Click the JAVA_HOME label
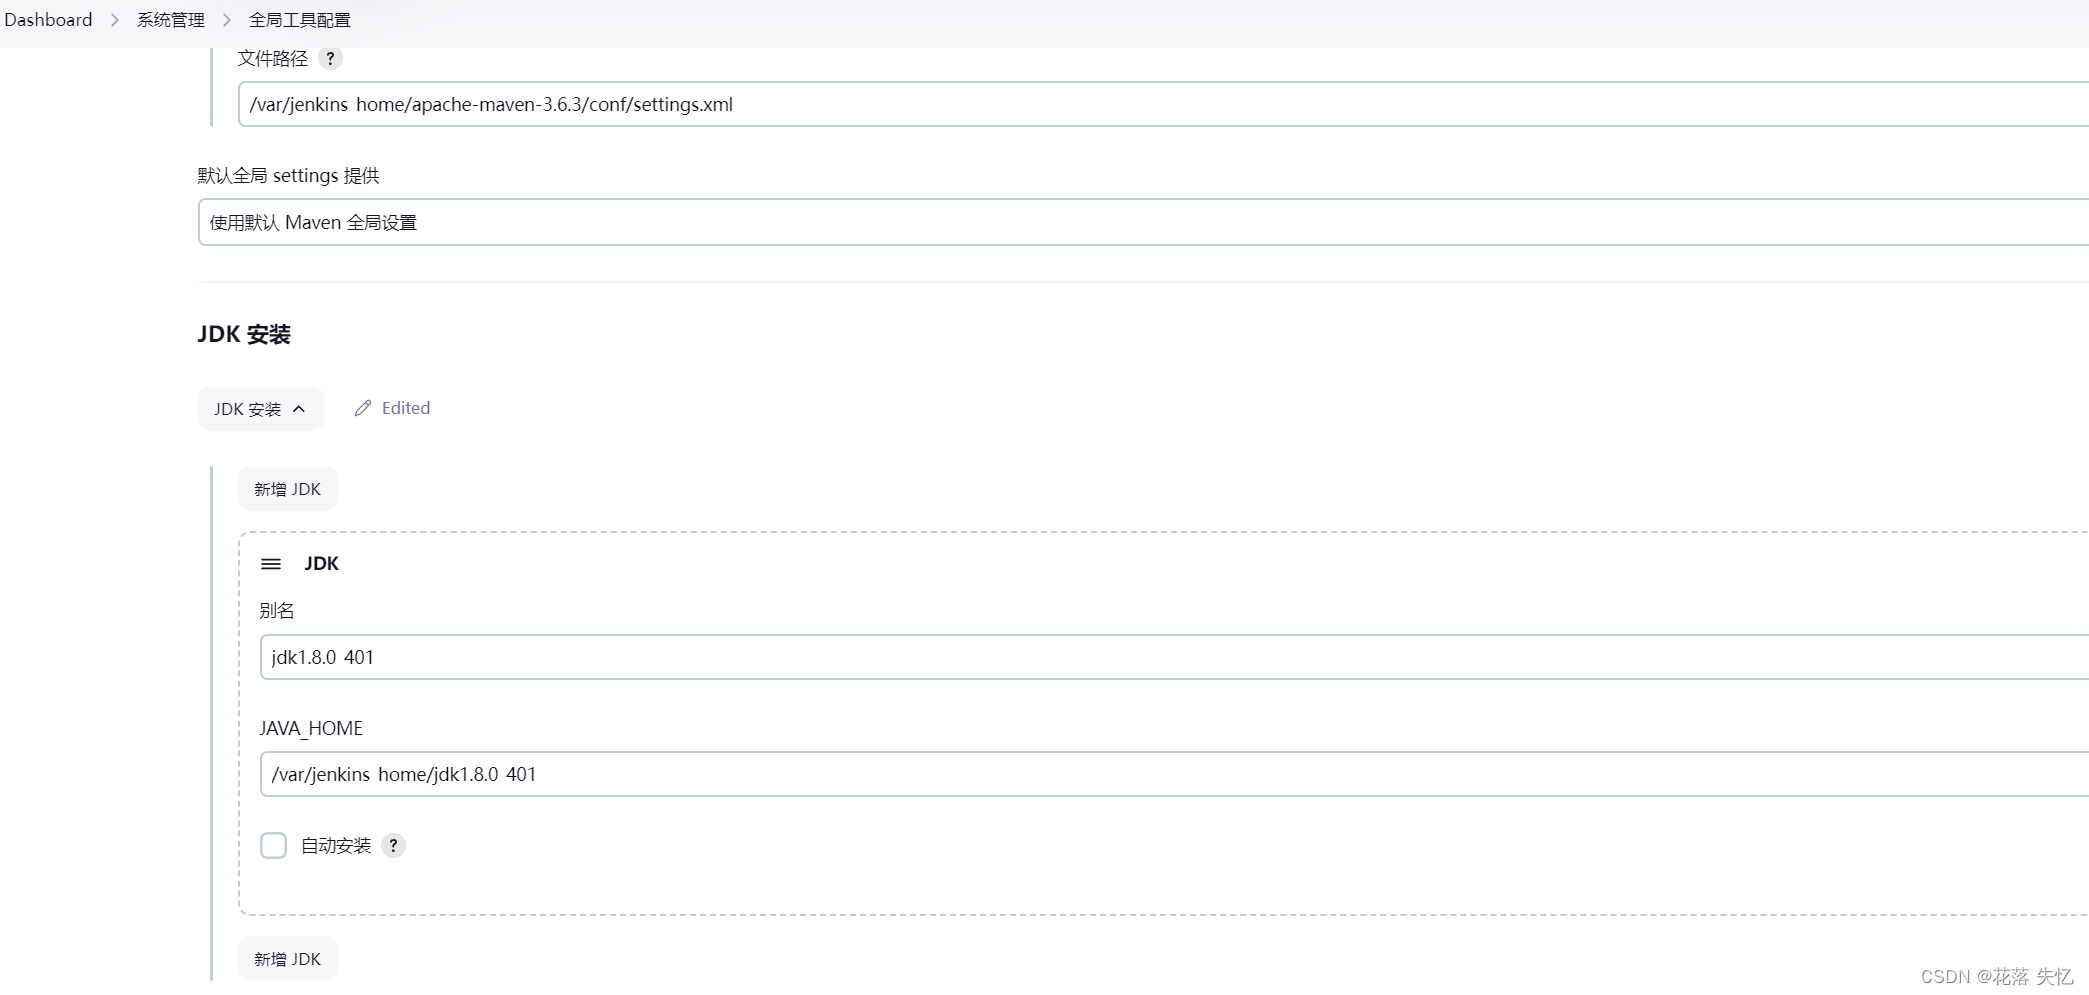 311,728
